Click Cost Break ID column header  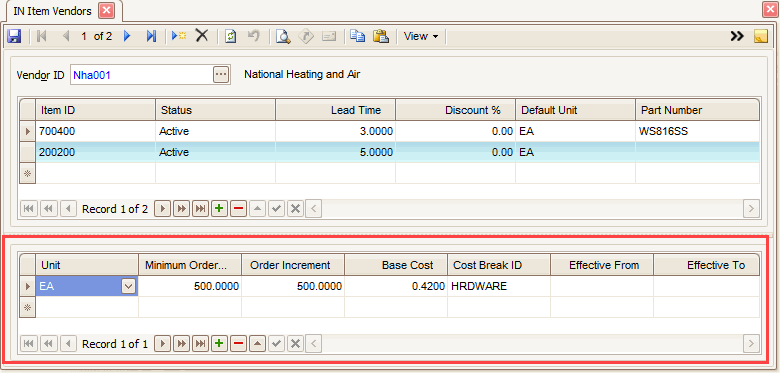tap(499, 265)
